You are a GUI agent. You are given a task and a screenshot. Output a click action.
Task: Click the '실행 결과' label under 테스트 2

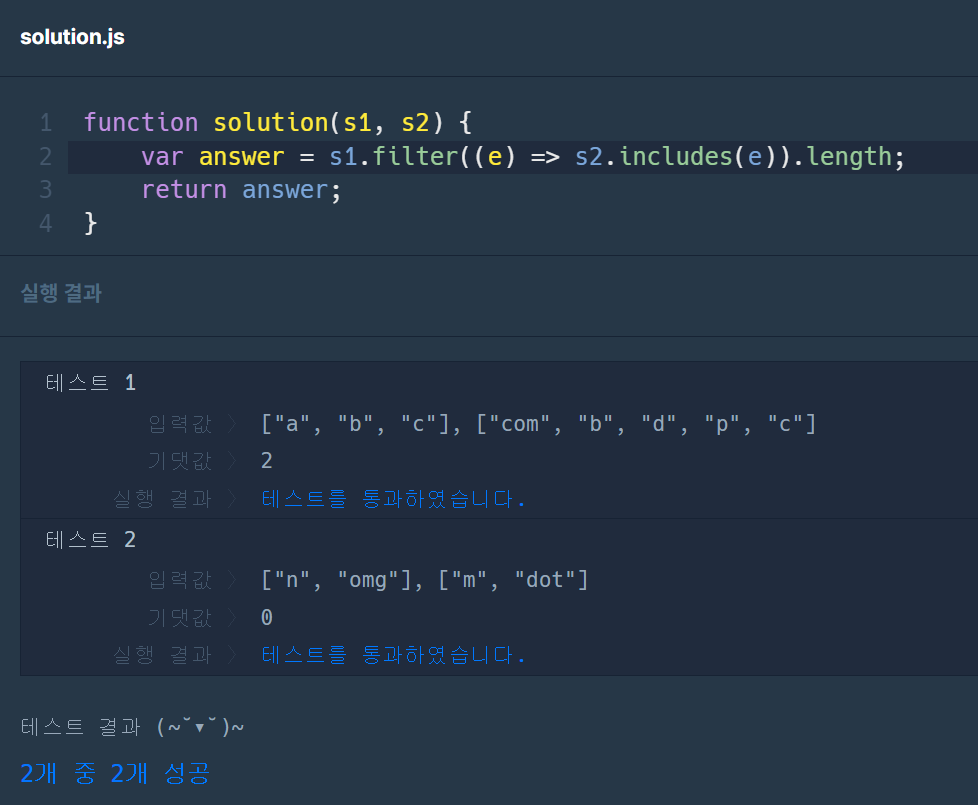tap(162, 655)
